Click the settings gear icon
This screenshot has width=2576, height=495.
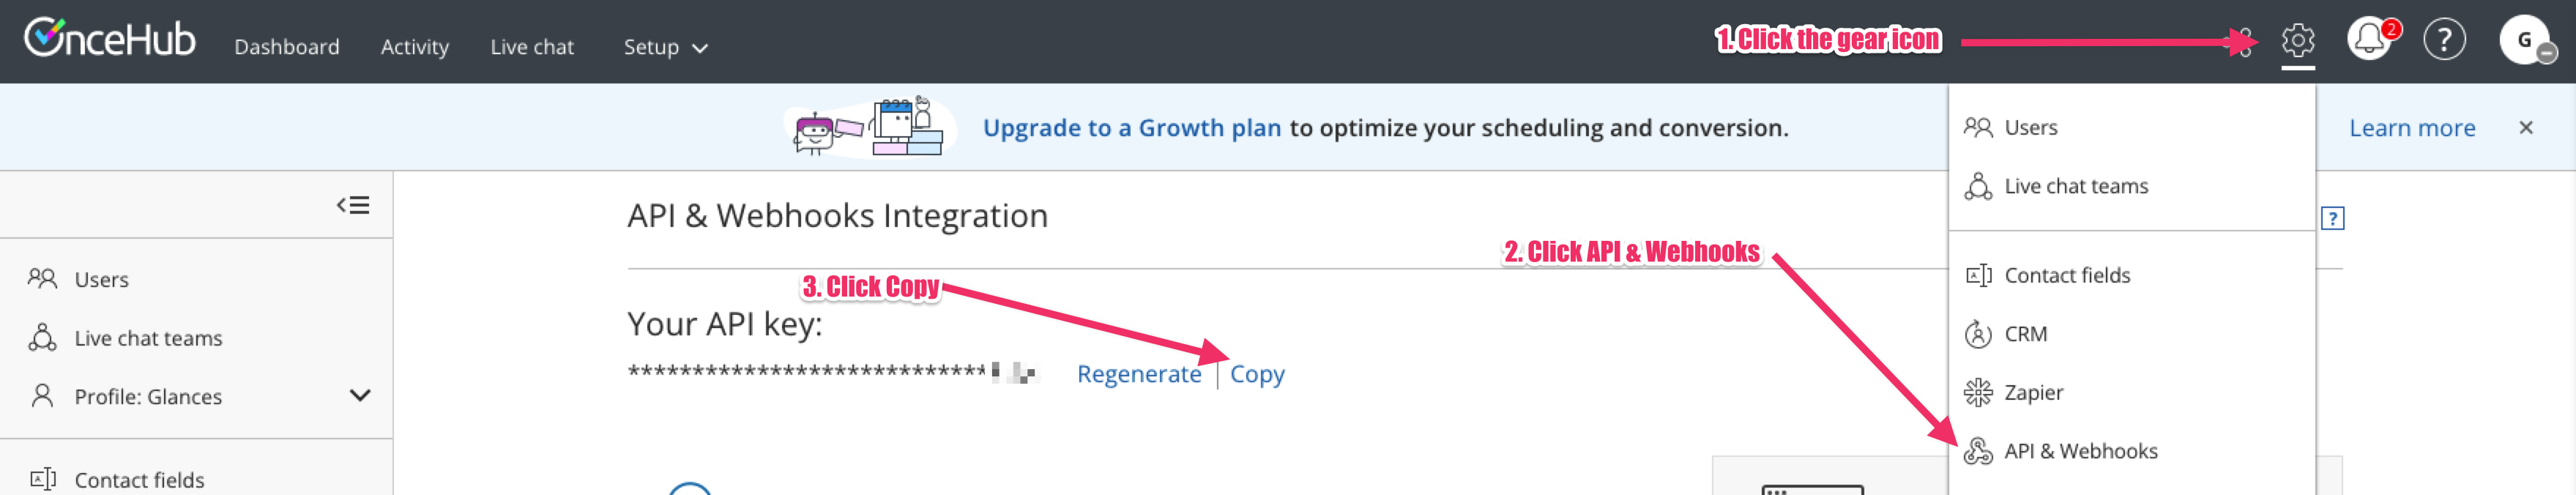pyautogui.click(x=2297, y=40)
